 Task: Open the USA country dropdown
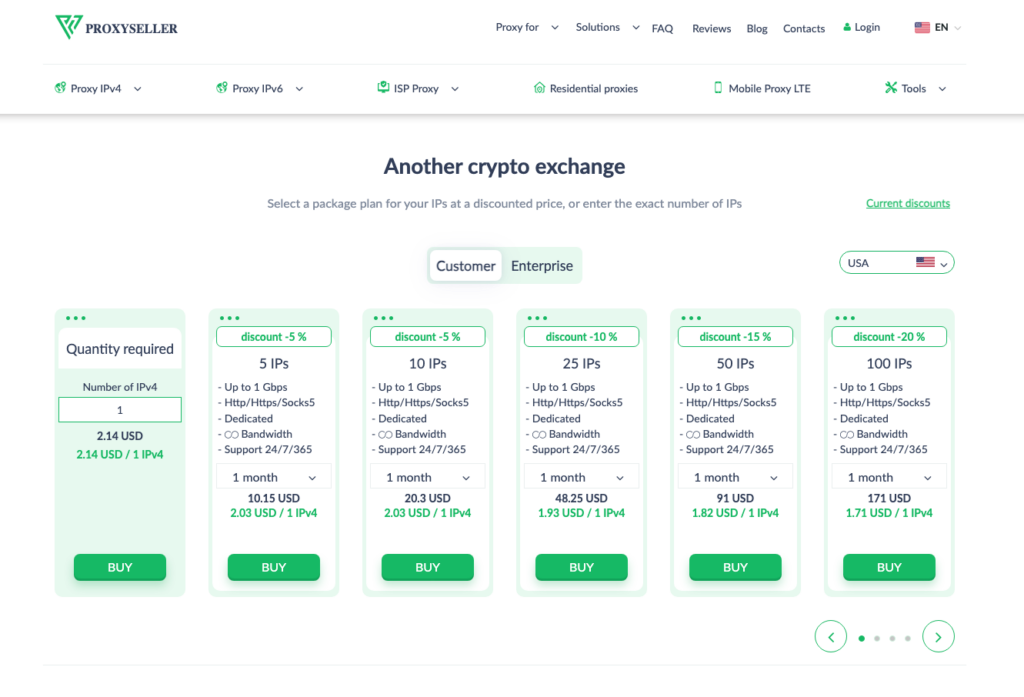pos(897,263)
